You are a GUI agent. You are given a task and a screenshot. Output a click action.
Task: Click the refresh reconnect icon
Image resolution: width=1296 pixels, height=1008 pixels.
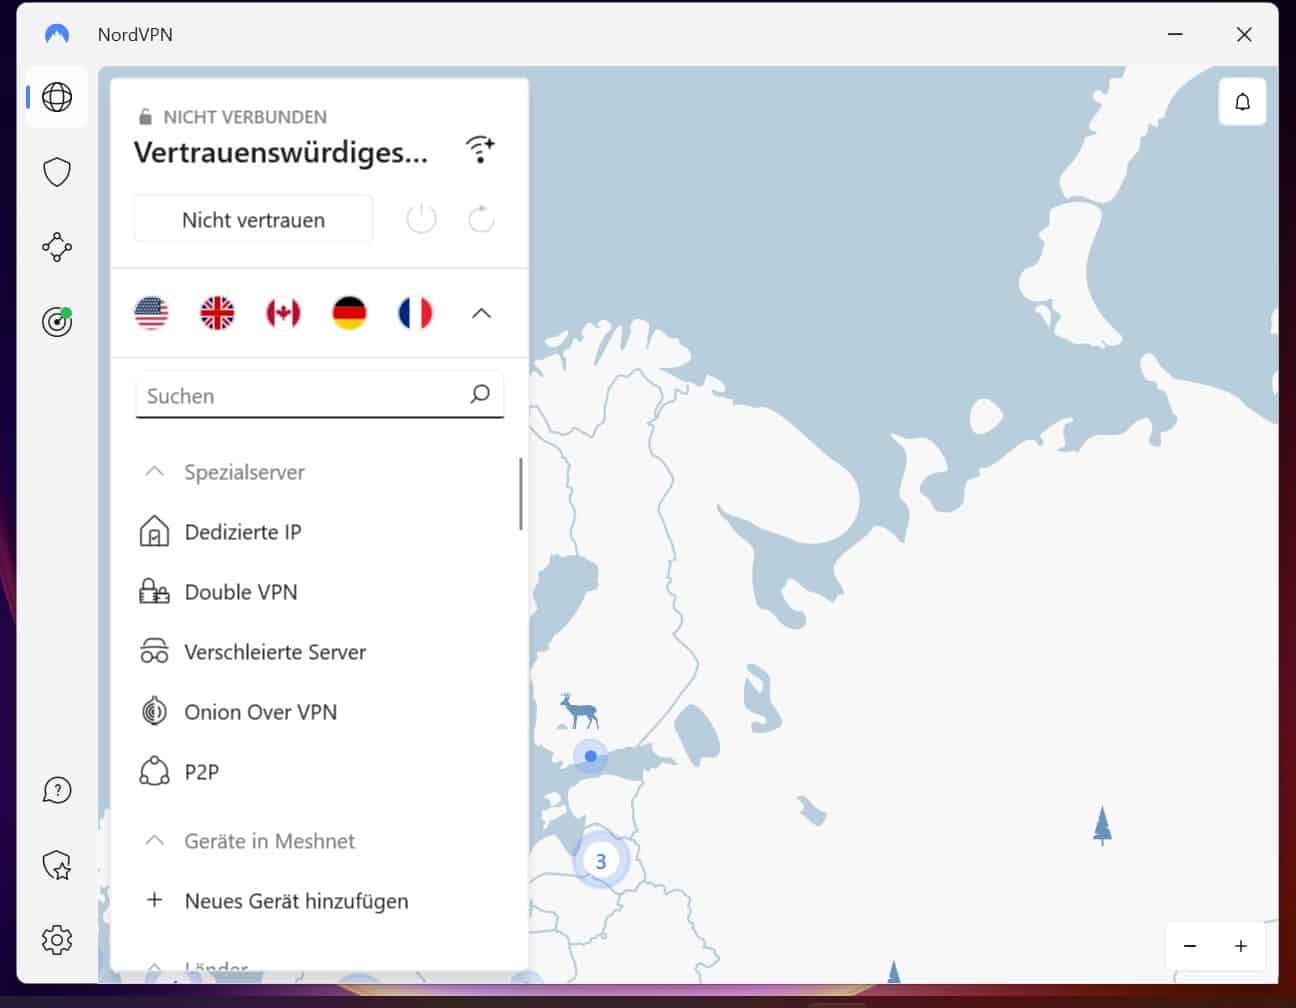pyautogui.click(x=481, y=219)
